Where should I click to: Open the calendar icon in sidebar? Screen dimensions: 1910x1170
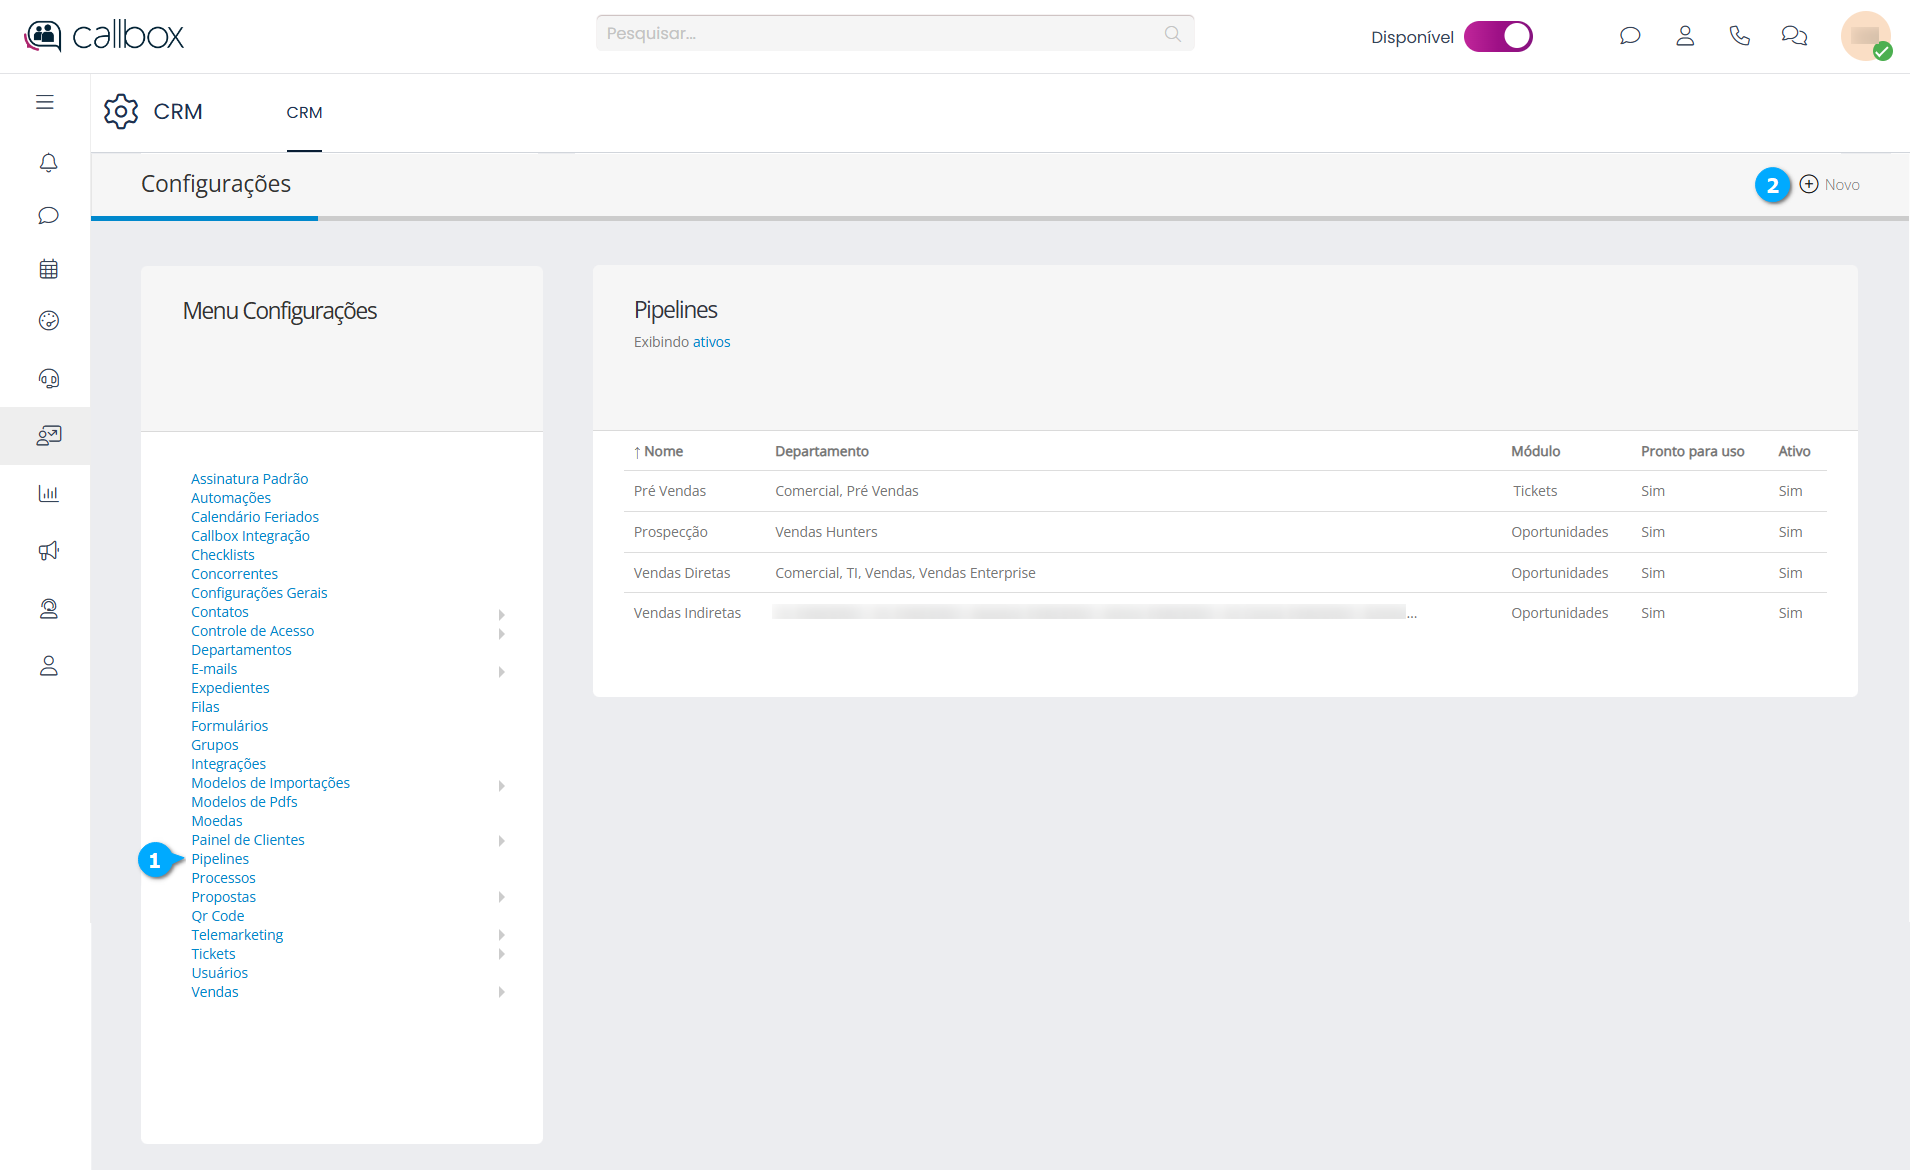[48, 269]
